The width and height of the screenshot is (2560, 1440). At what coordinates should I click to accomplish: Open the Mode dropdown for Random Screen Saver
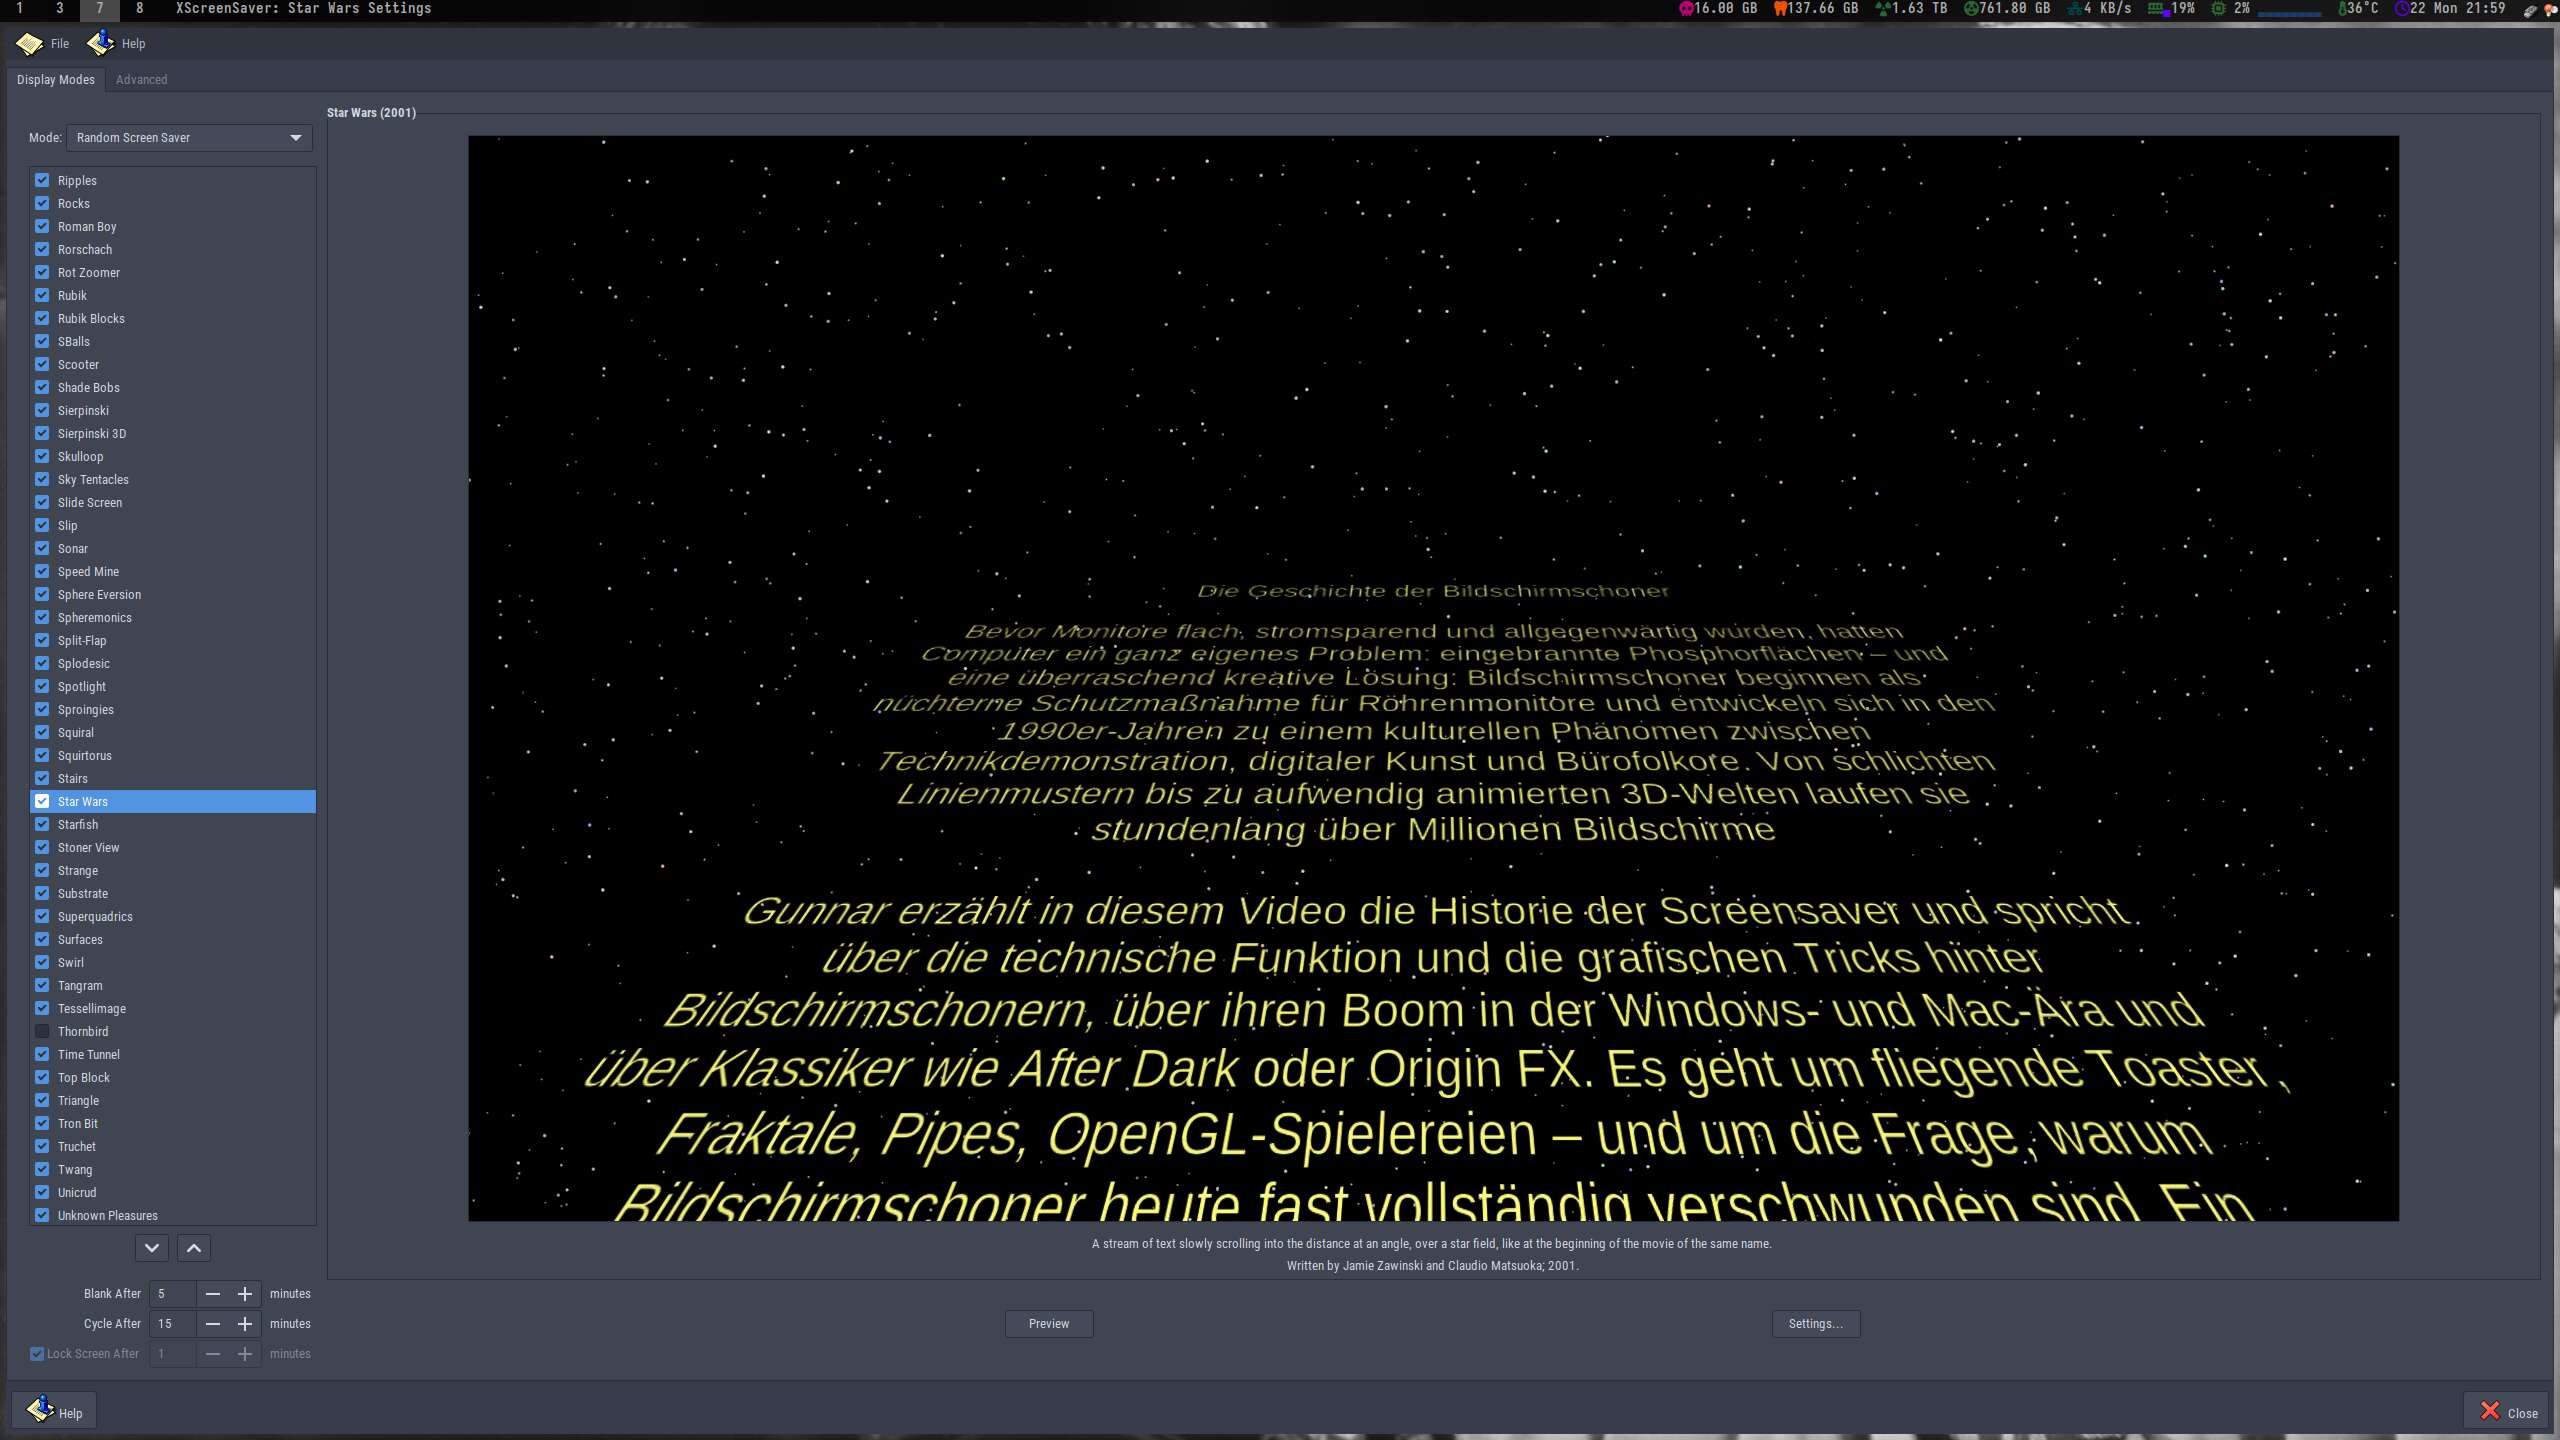(x=189, y=138)
